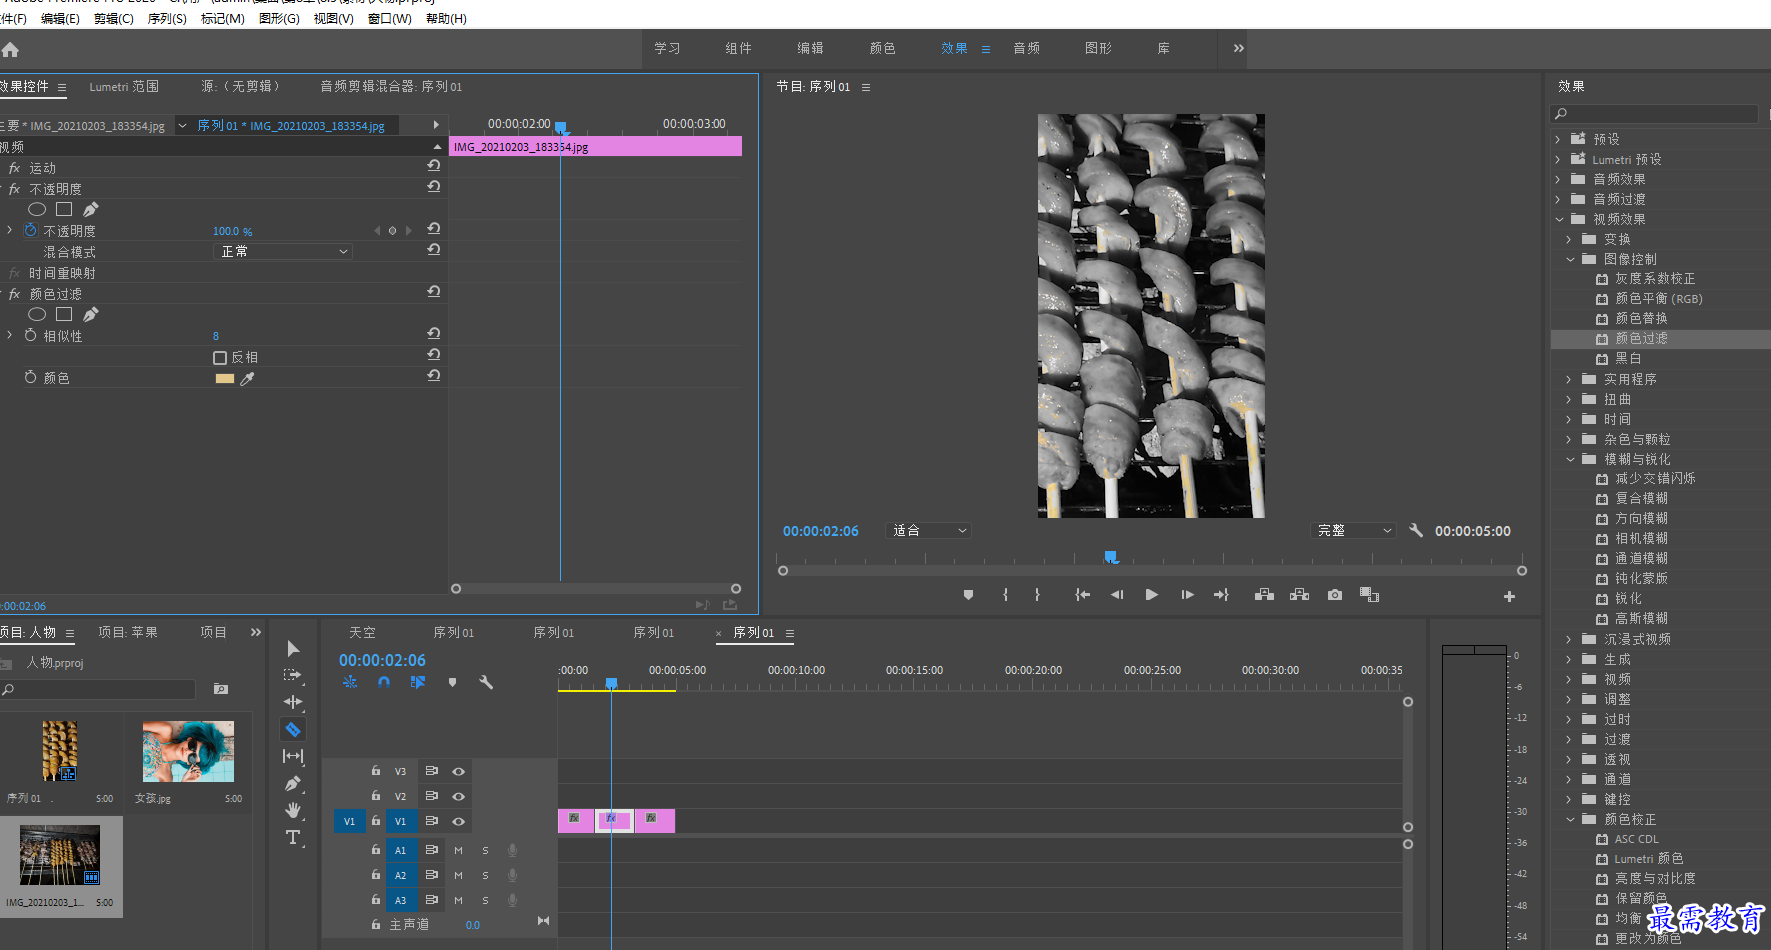Toggle 不透明度 animation stopwatch
Screen dimensions: 1771x950
[x=30, y=230]
